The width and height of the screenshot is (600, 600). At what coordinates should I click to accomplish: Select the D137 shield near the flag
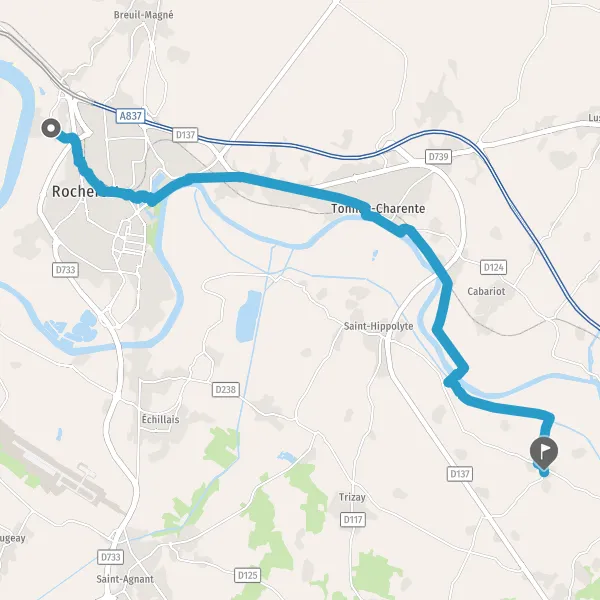pos(460,474)
